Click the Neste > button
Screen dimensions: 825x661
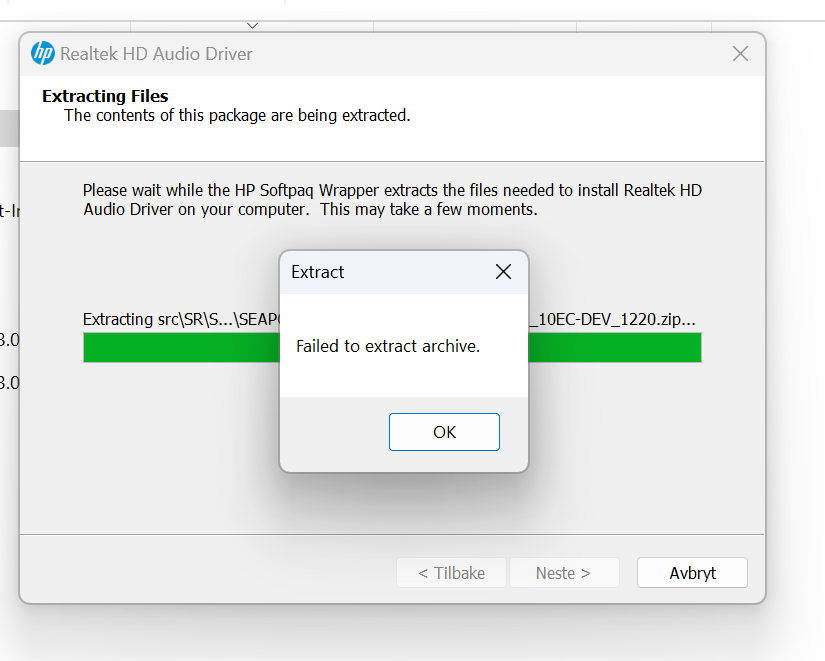[564, 573]
